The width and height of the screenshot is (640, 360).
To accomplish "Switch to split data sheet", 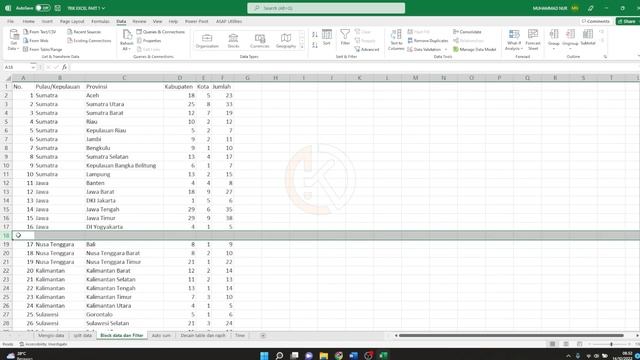I will 82,336.
